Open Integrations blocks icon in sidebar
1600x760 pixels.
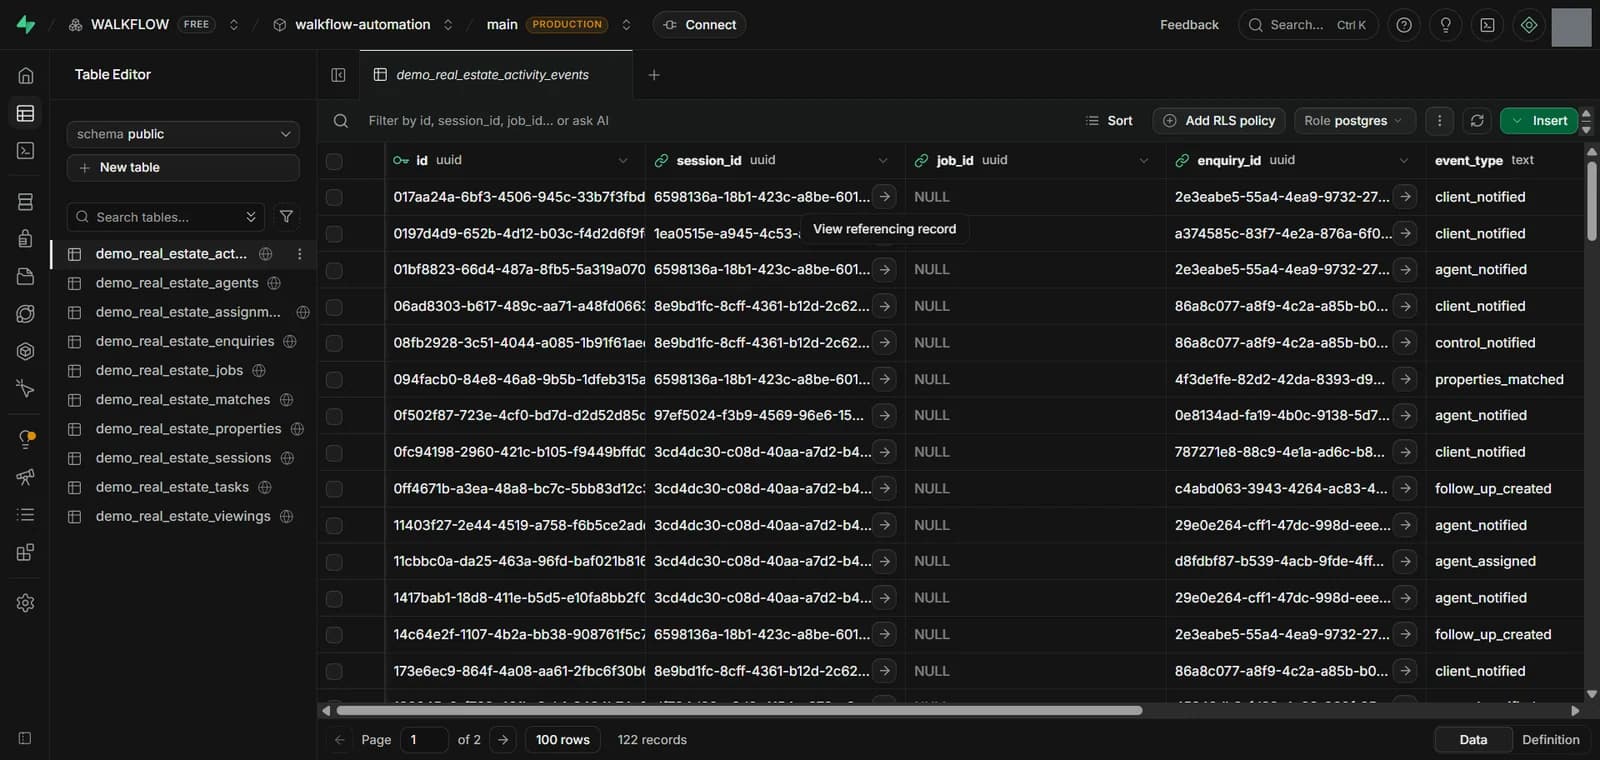click(26, 552)
